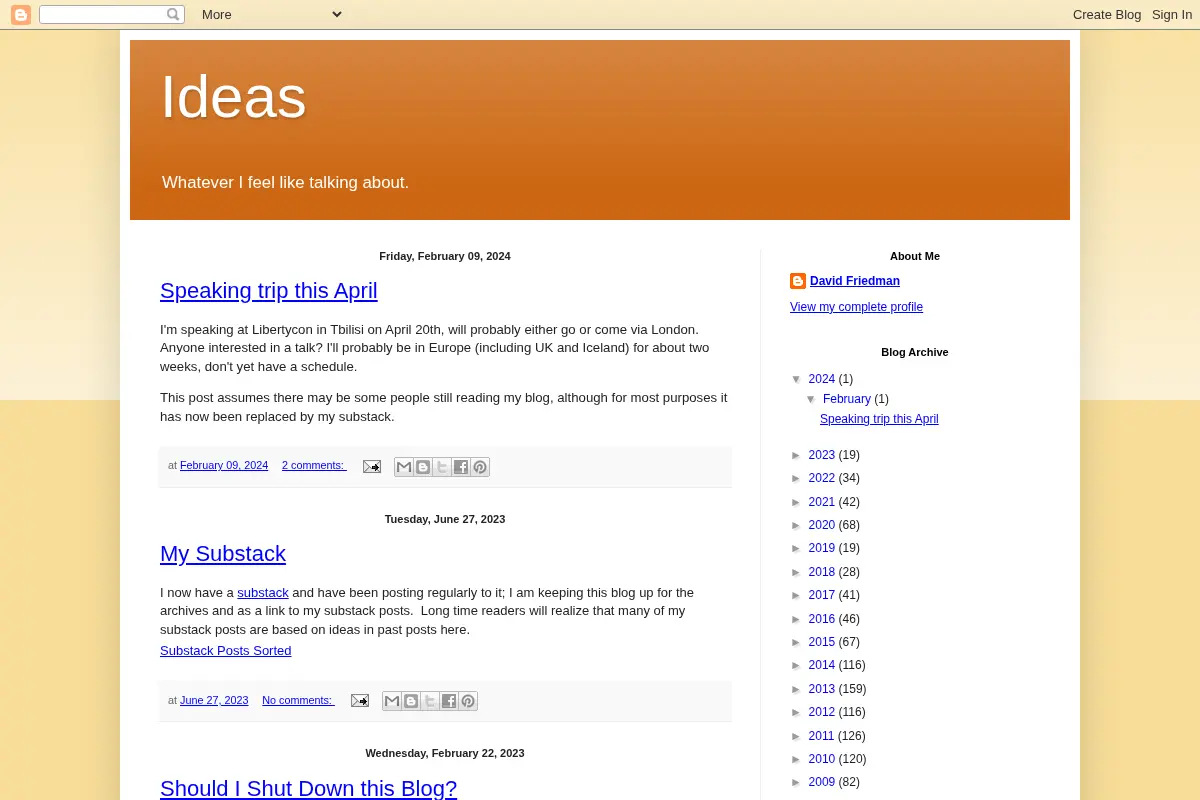Click the February 09, 2024 timestamp link
Viewport: 1200px width, 800px height.
tap(224, 465)
